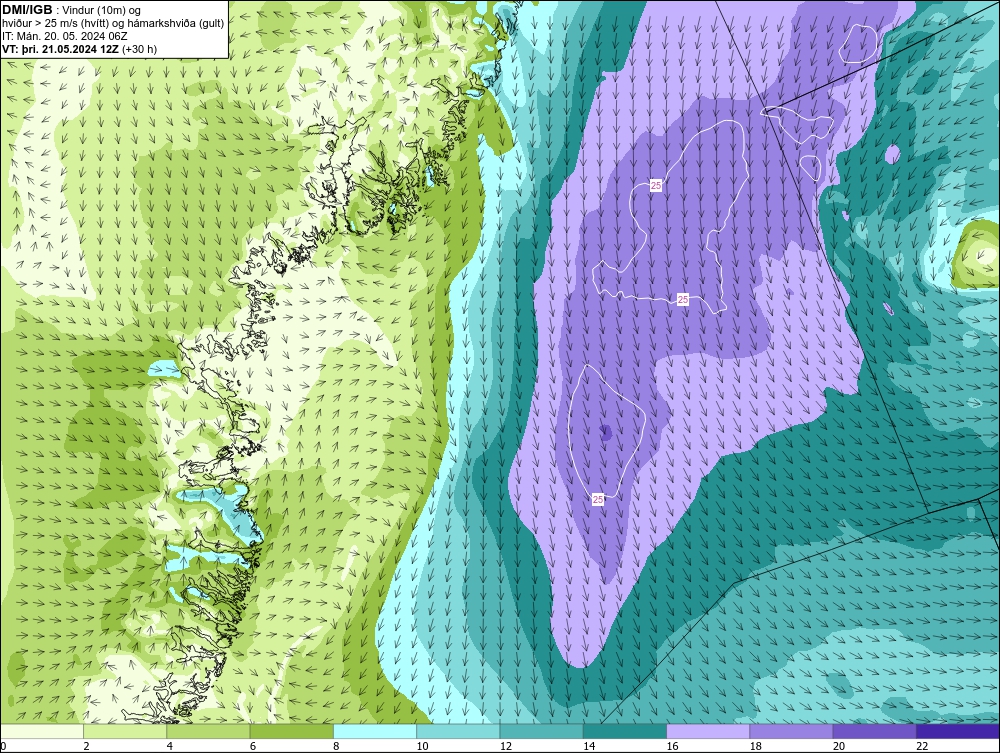Click the darkest swatch above 22 m/s
1000x753 pixels.
[x=958, y=731]
